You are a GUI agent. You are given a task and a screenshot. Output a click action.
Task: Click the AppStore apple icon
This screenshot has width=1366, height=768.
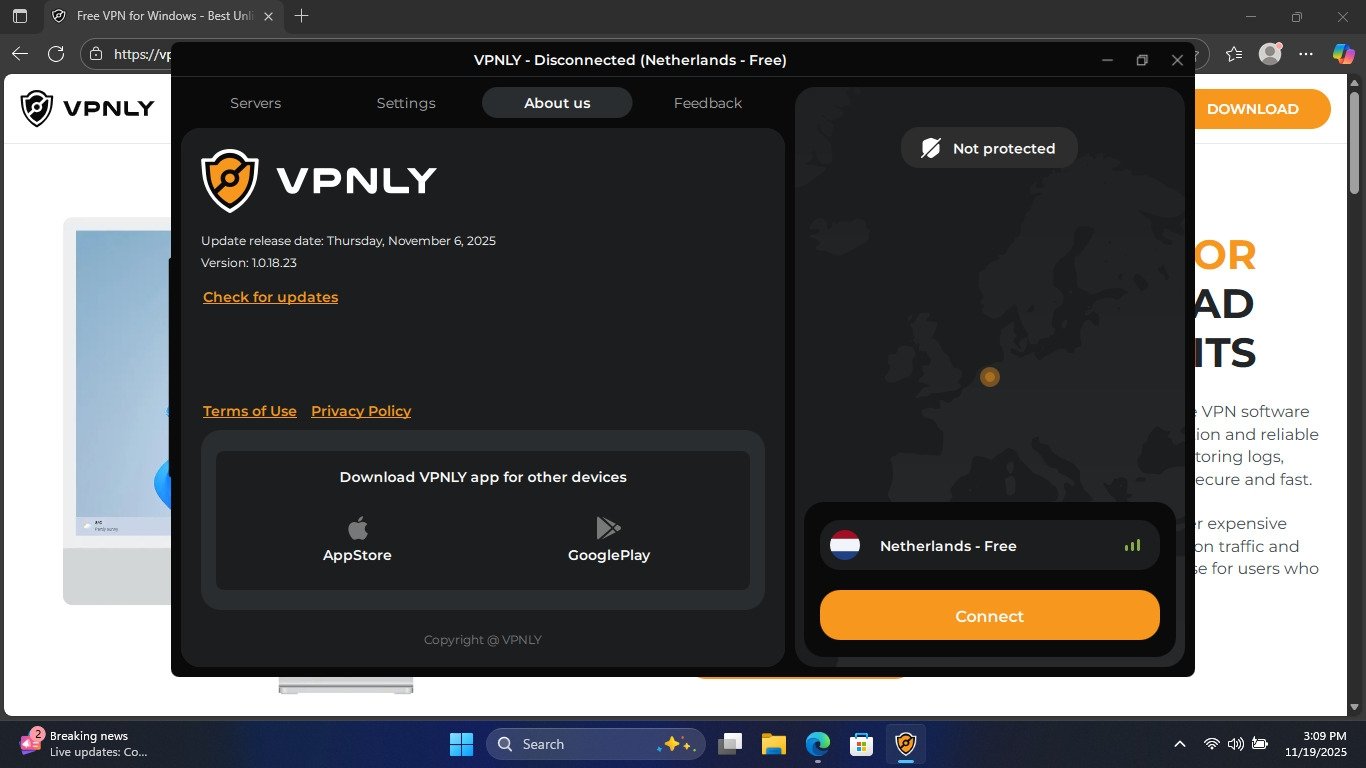pyautogui.click(x=357, y=528)
